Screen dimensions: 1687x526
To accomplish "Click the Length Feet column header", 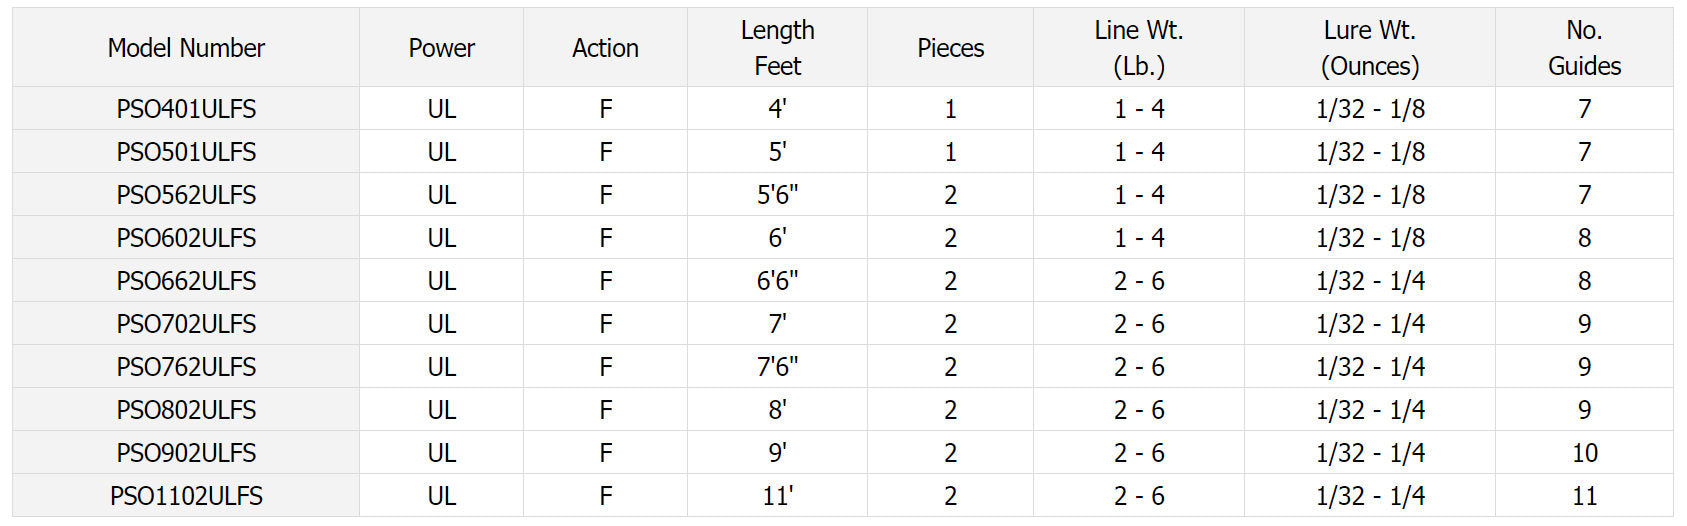I will click(x=777, y=48).
